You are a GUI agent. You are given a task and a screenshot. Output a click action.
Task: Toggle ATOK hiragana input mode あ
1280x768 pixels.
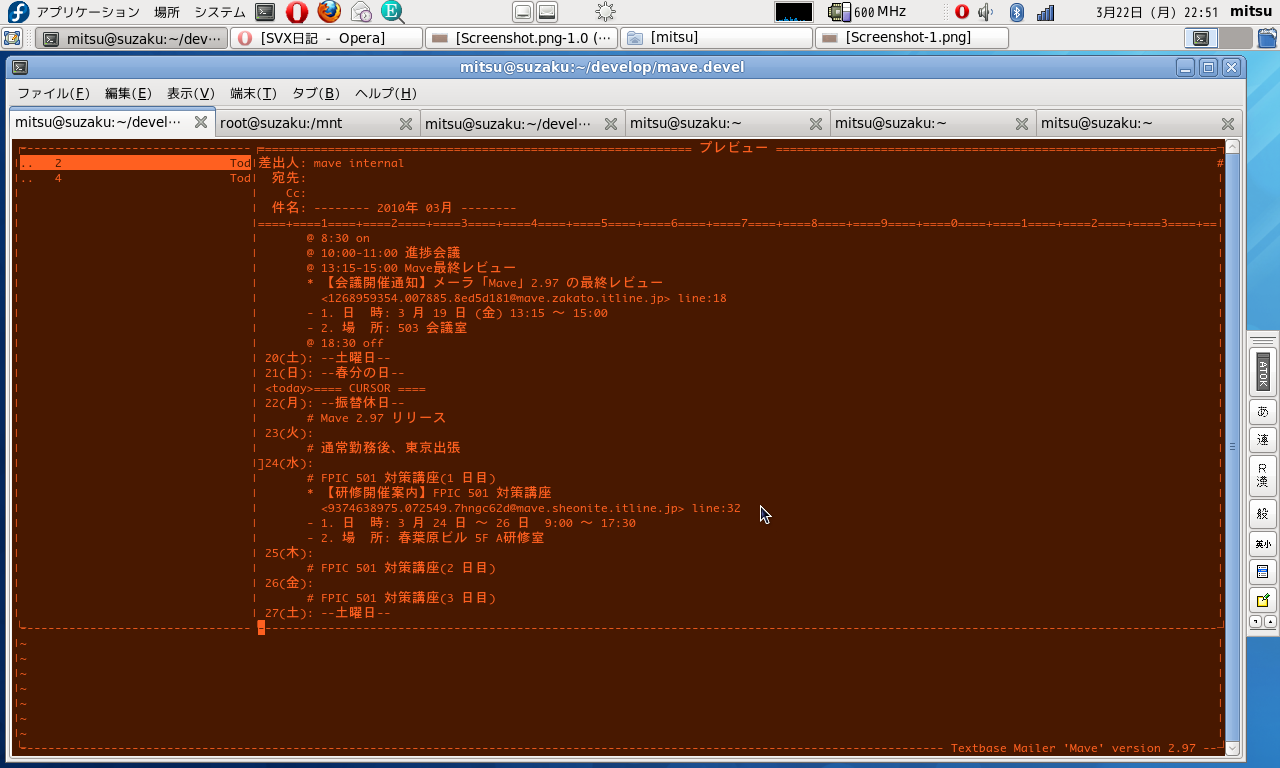(x=1262, y=412)
